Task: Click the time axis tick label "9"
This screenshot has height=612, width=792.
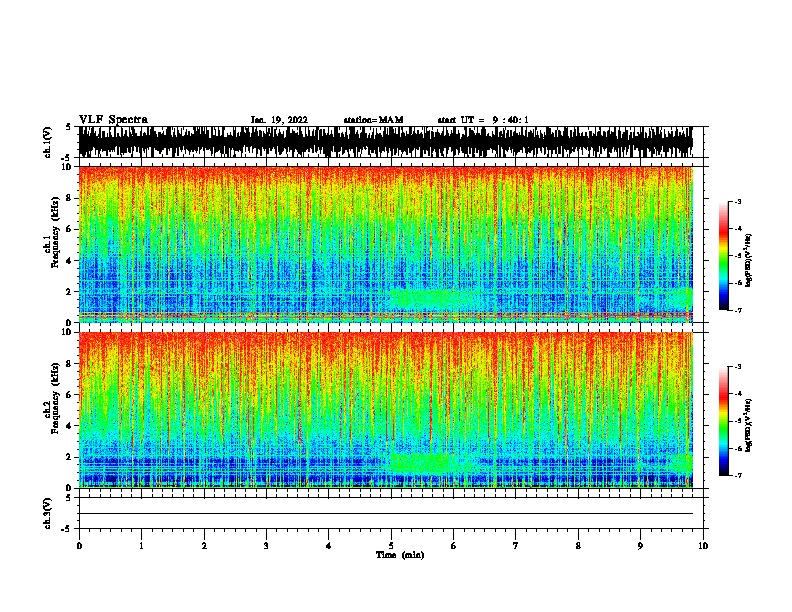Action: [640, 546]
